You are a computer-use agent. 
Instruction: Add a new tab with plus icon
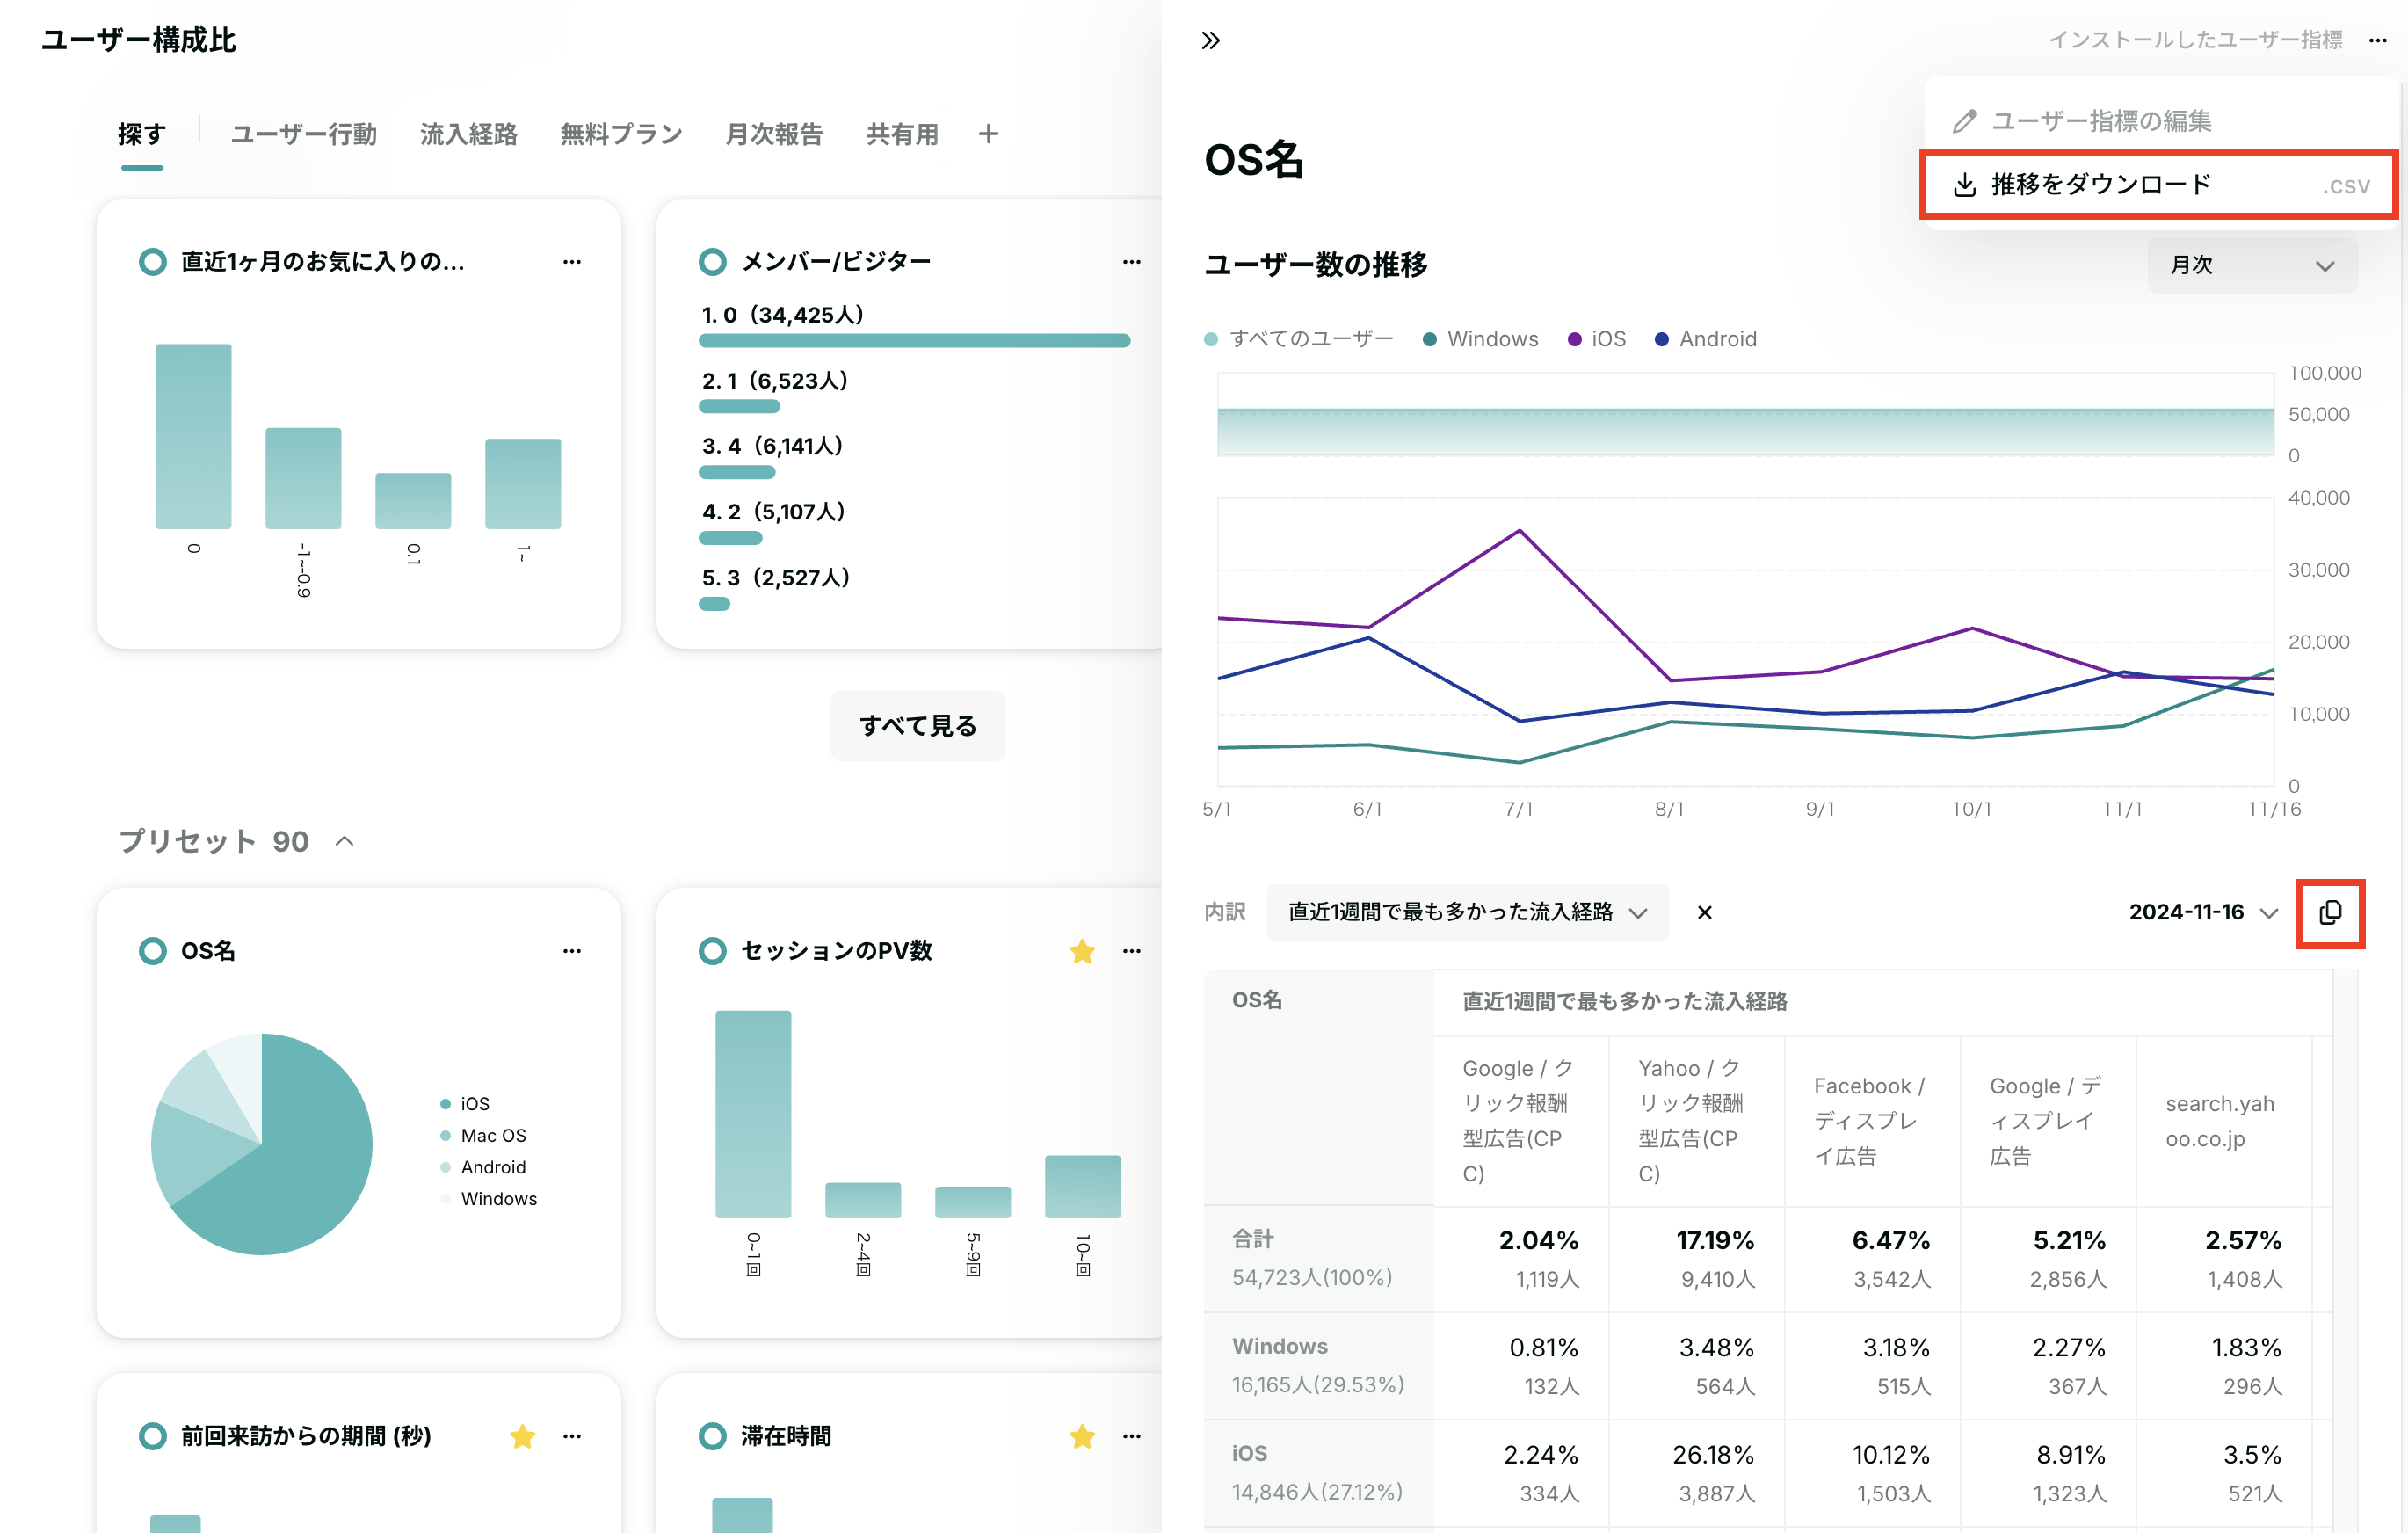(988, 134)
